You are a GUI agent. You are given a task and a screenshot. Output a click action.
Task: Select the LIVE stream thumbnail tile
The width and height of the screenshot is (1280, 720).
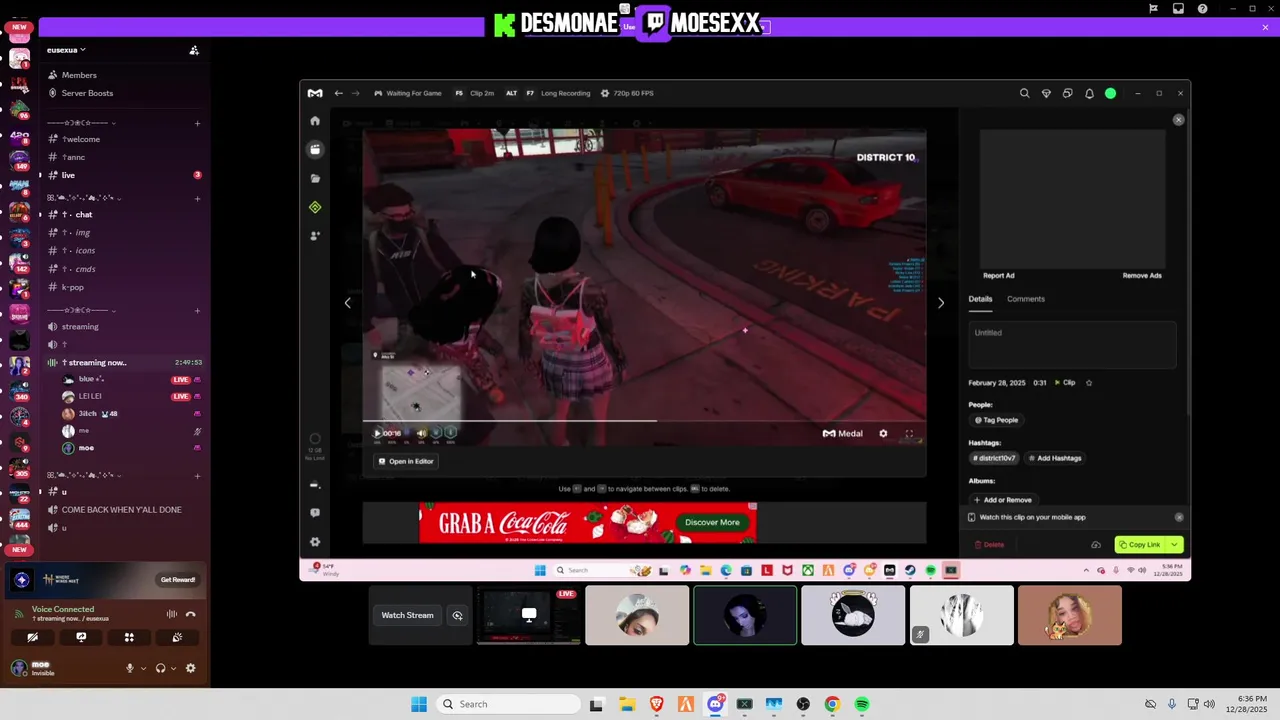529,615
